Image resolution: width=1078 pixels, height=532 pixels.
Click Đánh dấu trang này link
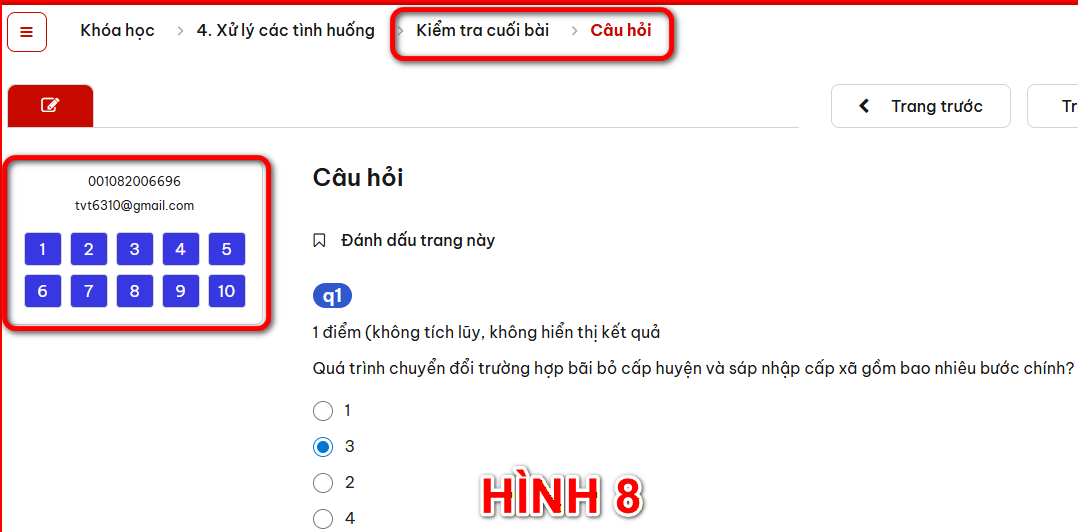418,241
